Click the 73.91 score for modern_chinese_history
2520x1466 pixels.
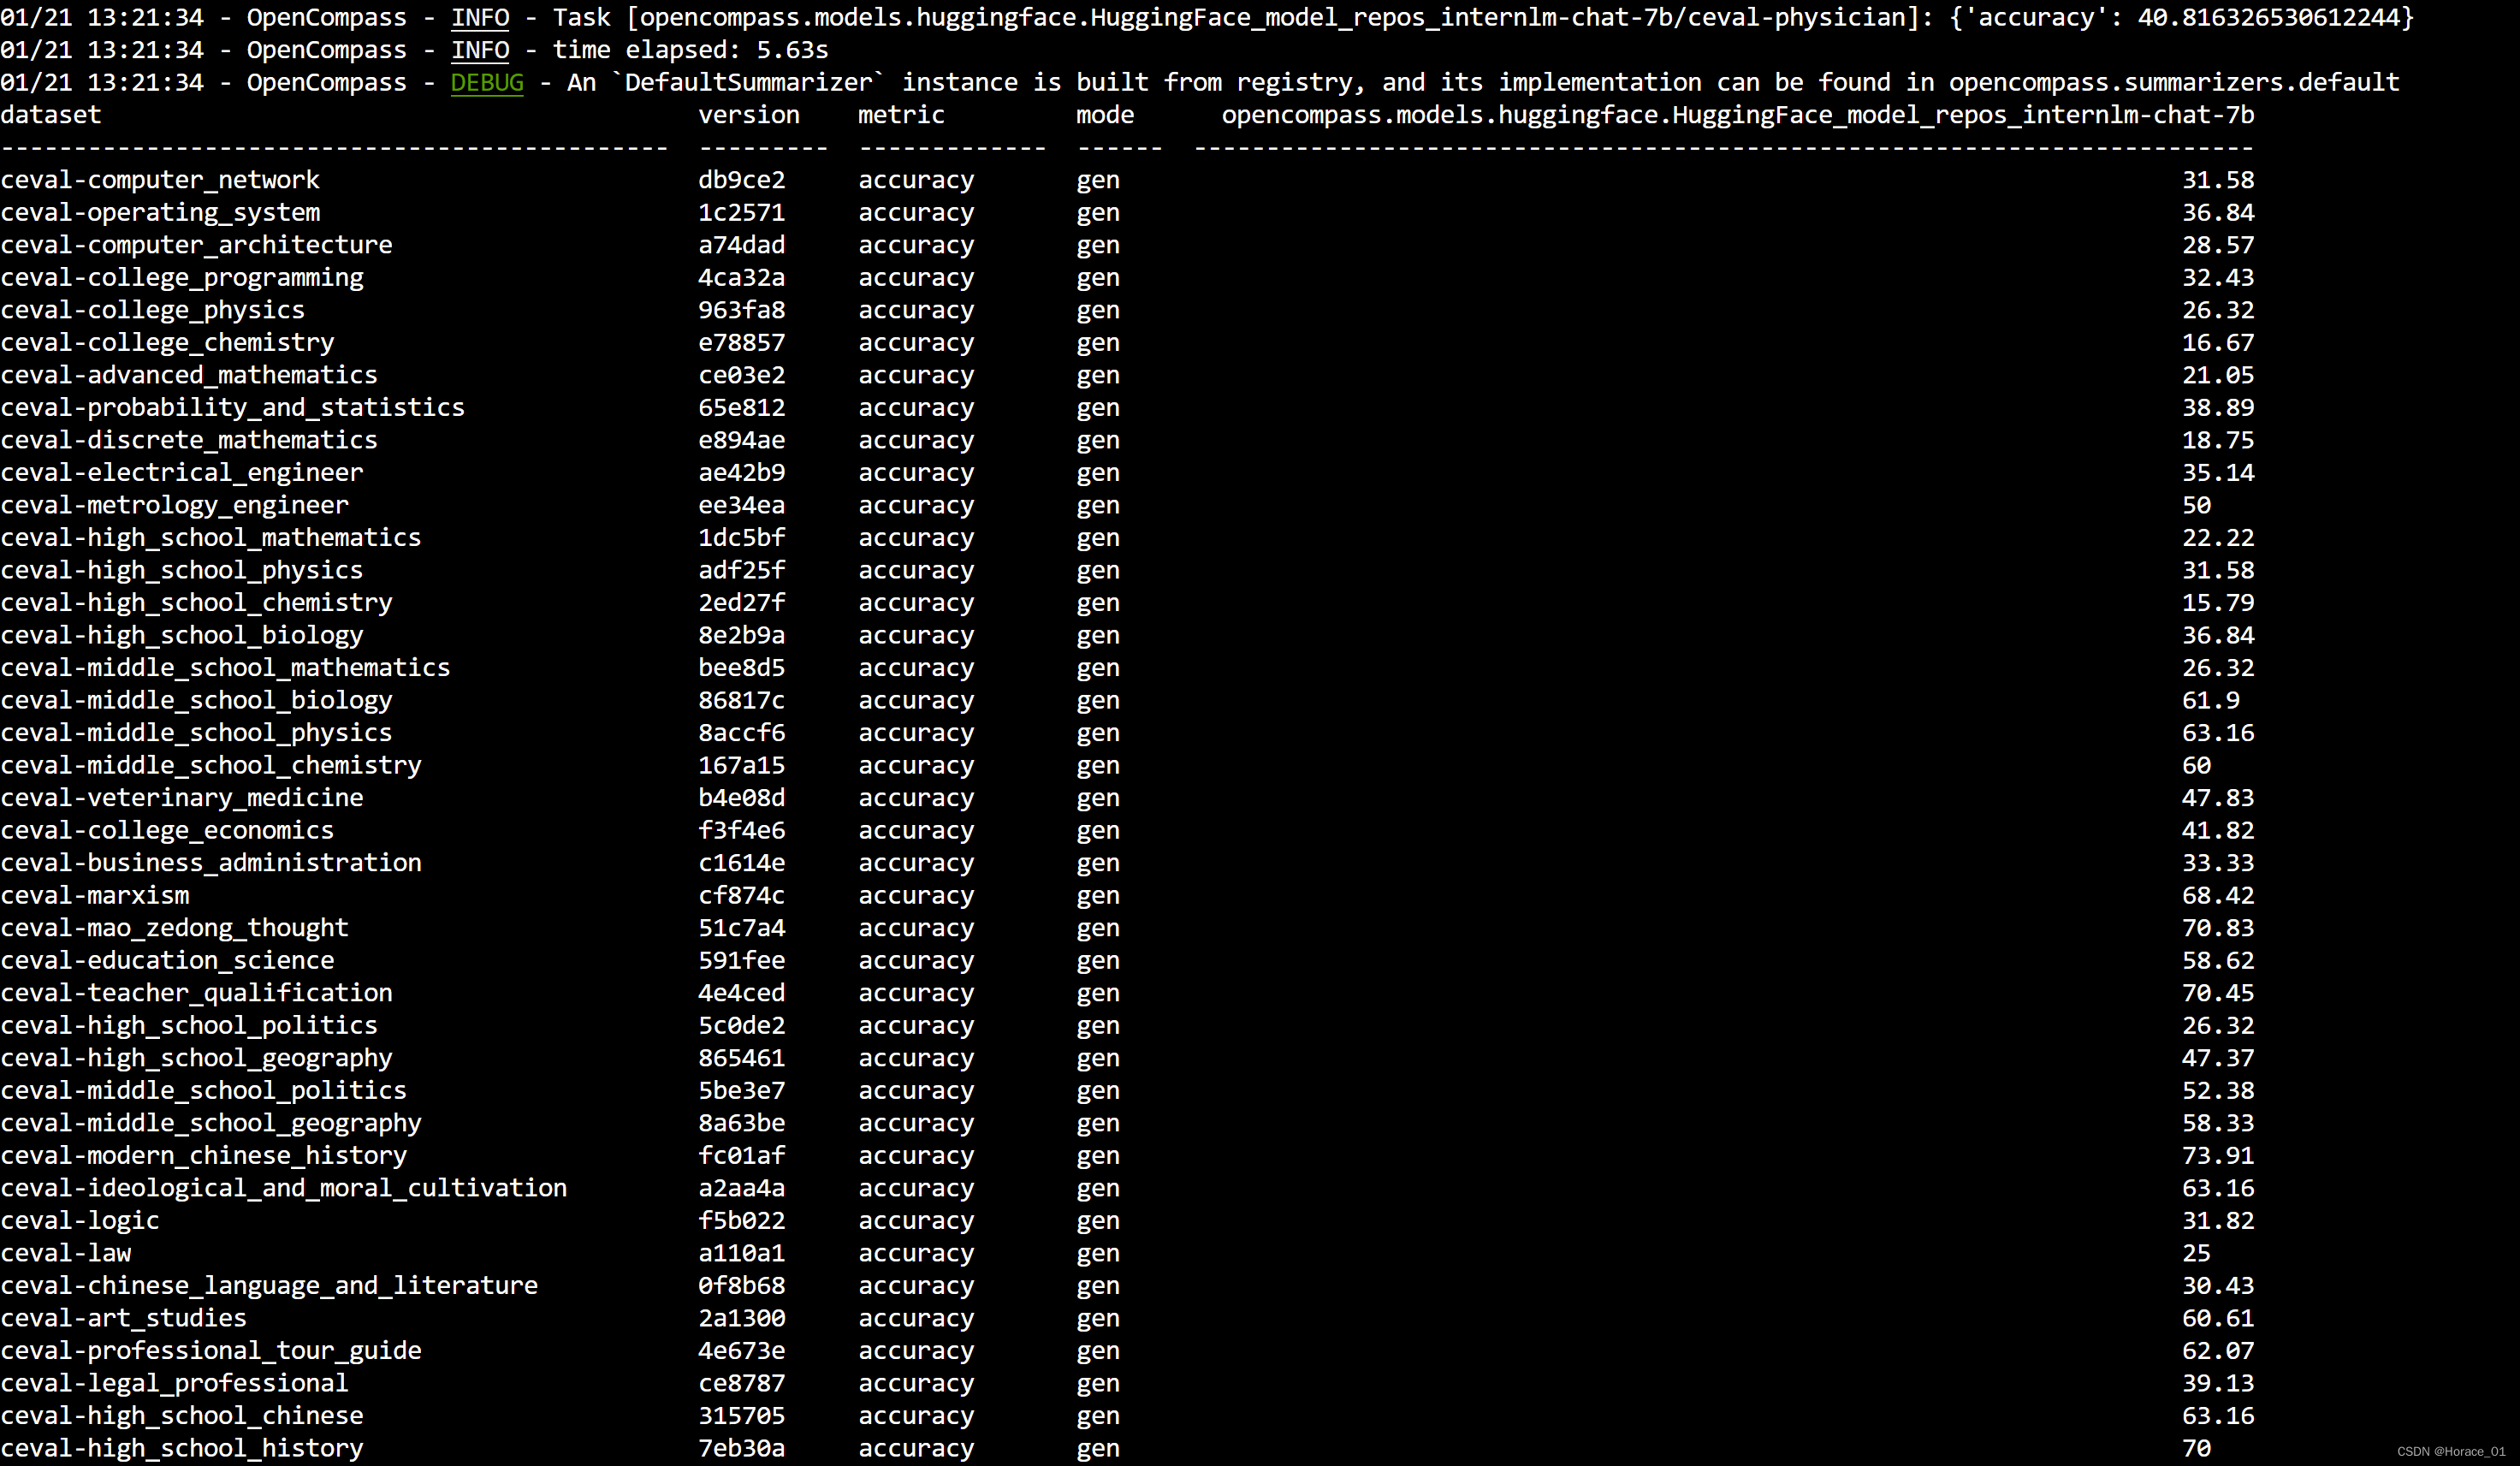[2217, 1155]
